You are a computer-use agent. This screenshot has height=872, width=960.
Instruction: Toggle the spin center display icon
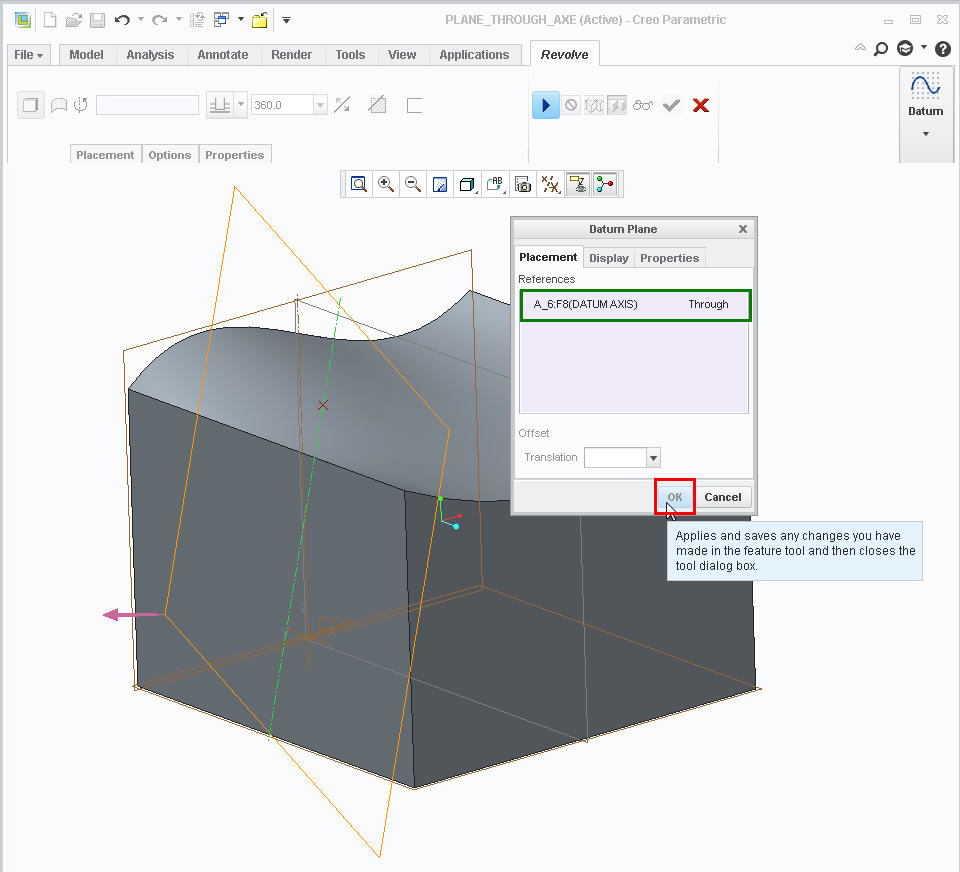click(604, 184)
